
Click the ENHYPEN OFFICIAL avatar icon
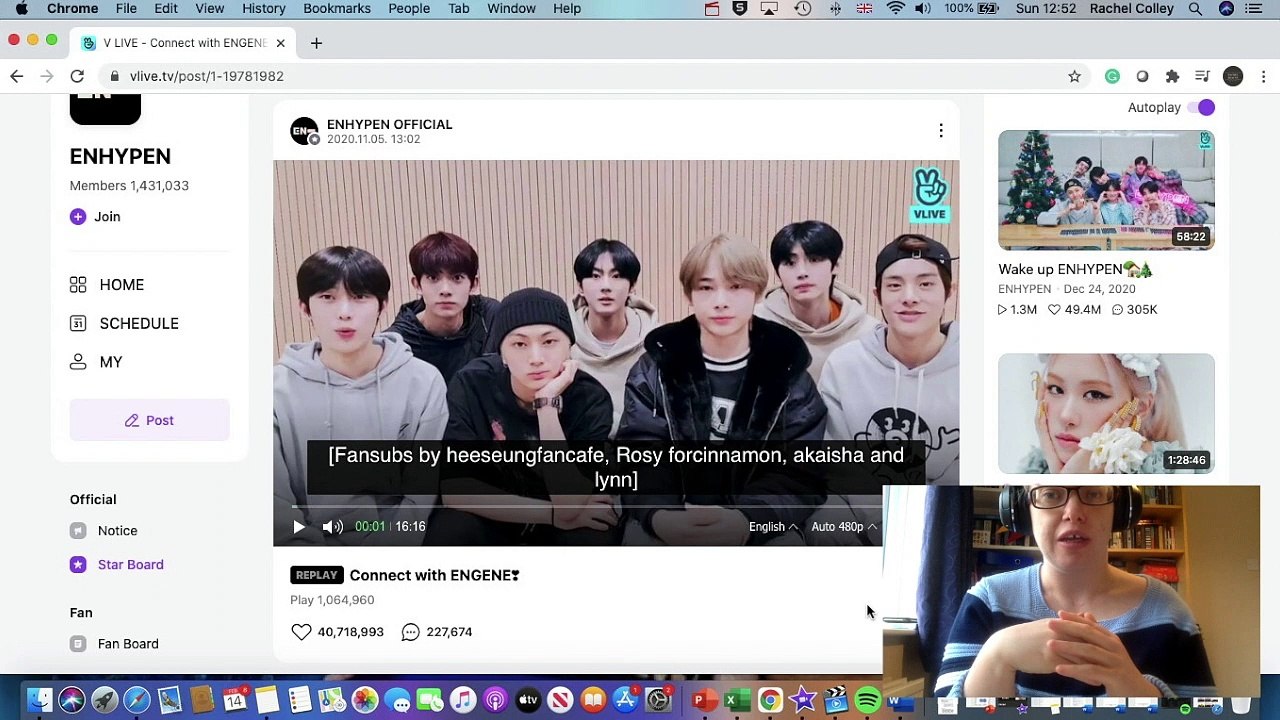(x=304, y=131)
